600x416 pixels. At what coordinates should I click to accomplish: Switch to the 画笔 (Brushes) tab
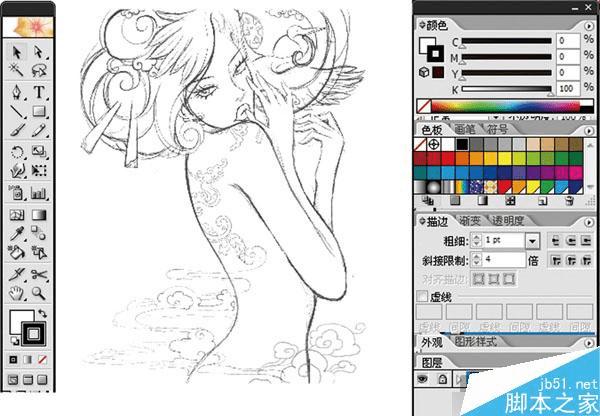pyautogui.click(x=465, y=129)
